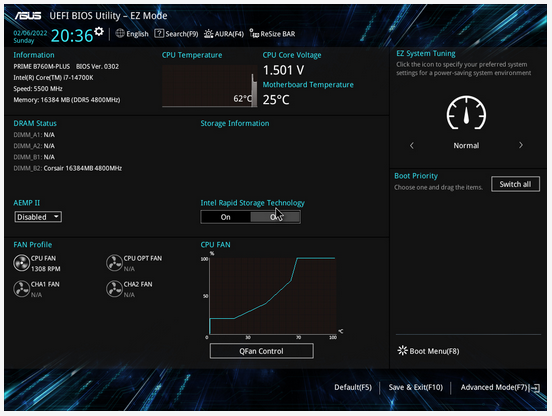Viewport: 552px width, 416px height.
Task: Click the DIMM_A1 N/A entry
Action: pos(34,135)
